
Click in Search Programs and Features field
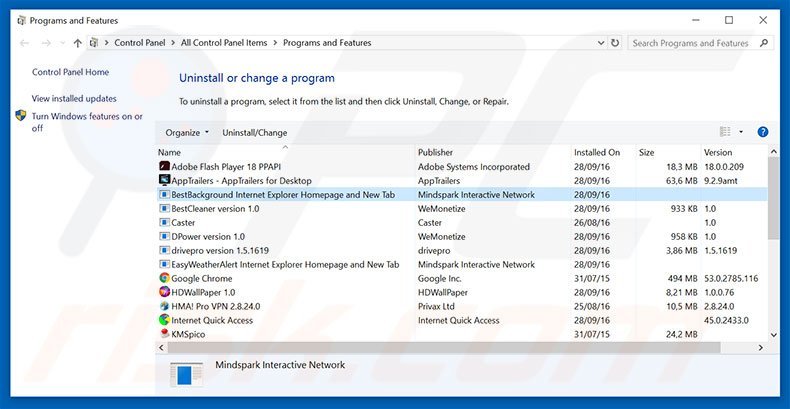(x=690, y=43)
